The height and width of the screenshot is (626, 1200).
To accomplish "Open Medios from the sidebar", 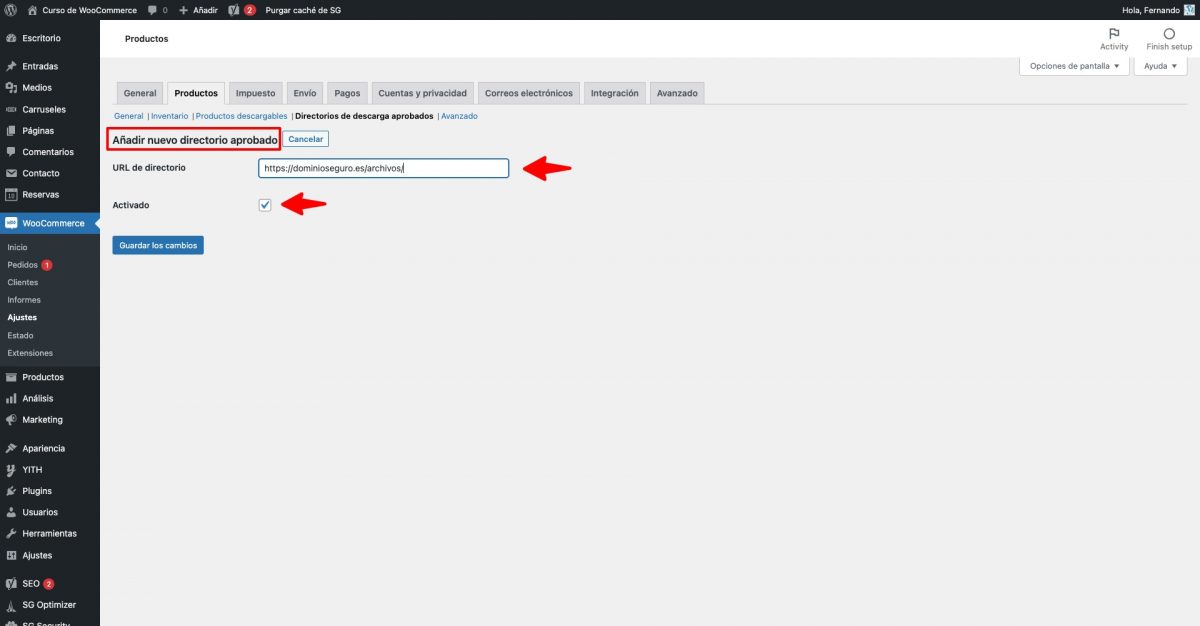I will pyautogui.click(x=37, y=88).
